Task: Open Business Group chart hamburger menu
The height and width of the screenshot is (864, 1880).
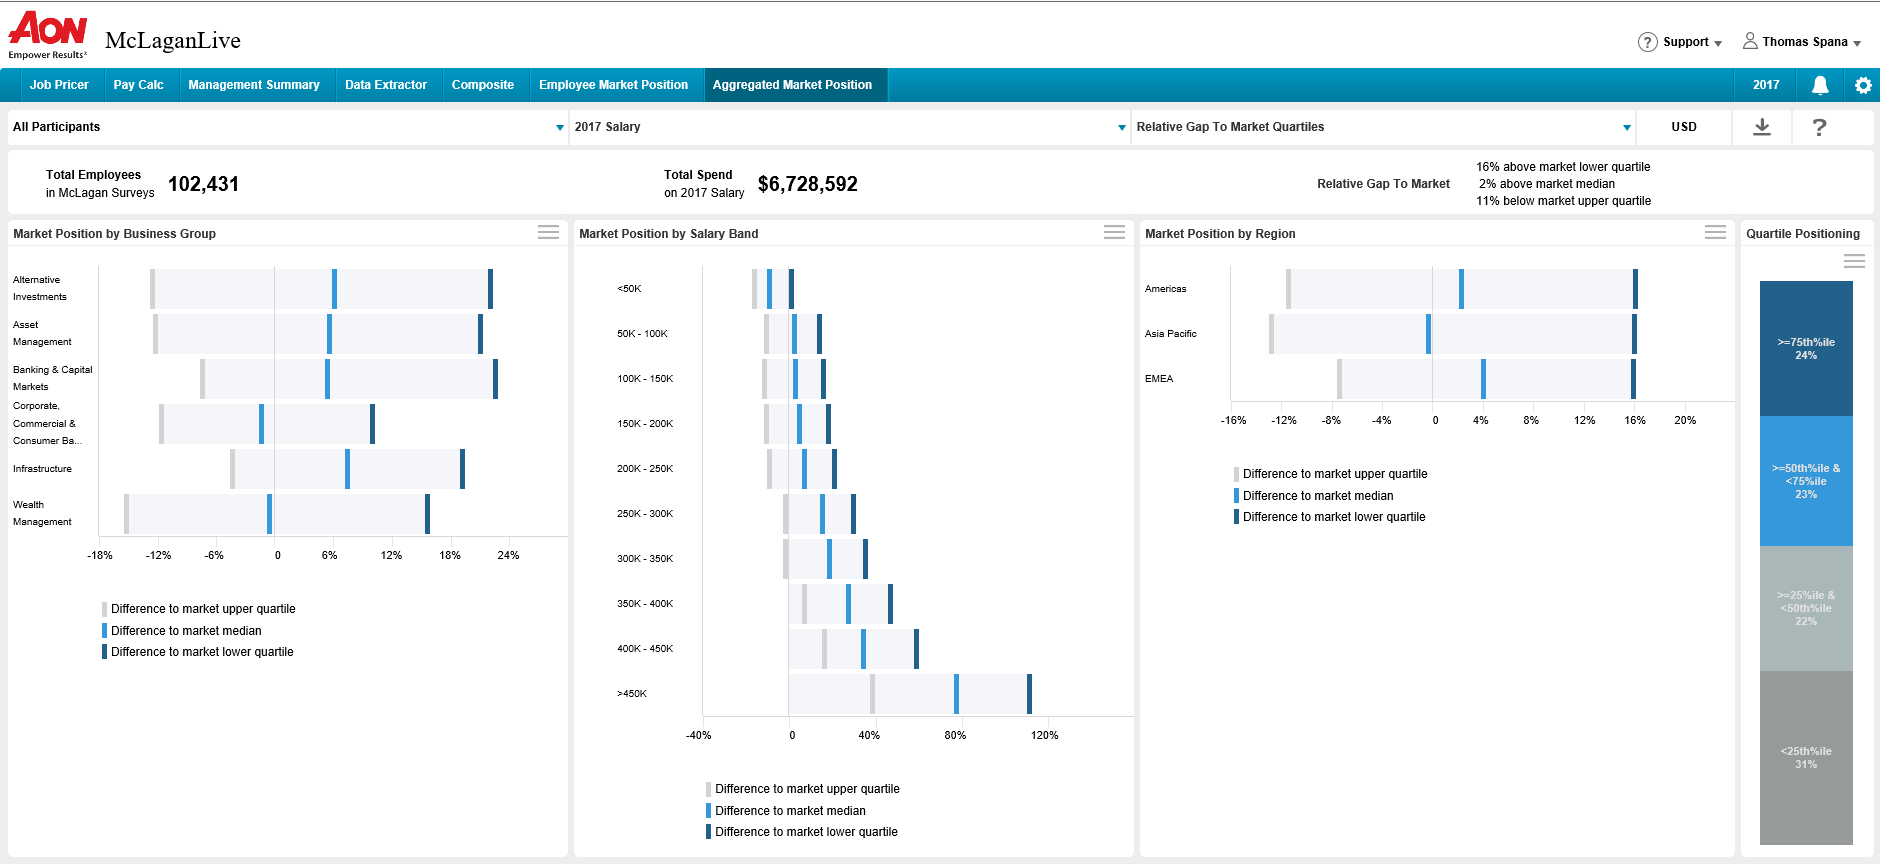Action: [548, 232]
